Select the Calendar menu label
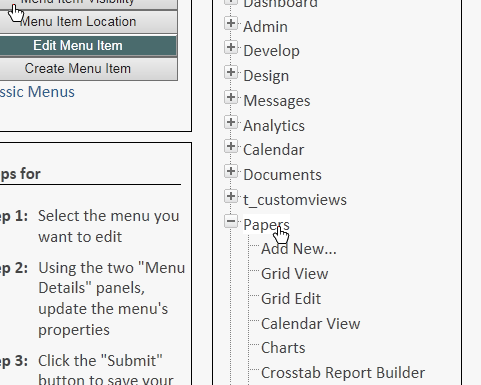This screenshot has width=481, height=385. [x=273, y=150]
